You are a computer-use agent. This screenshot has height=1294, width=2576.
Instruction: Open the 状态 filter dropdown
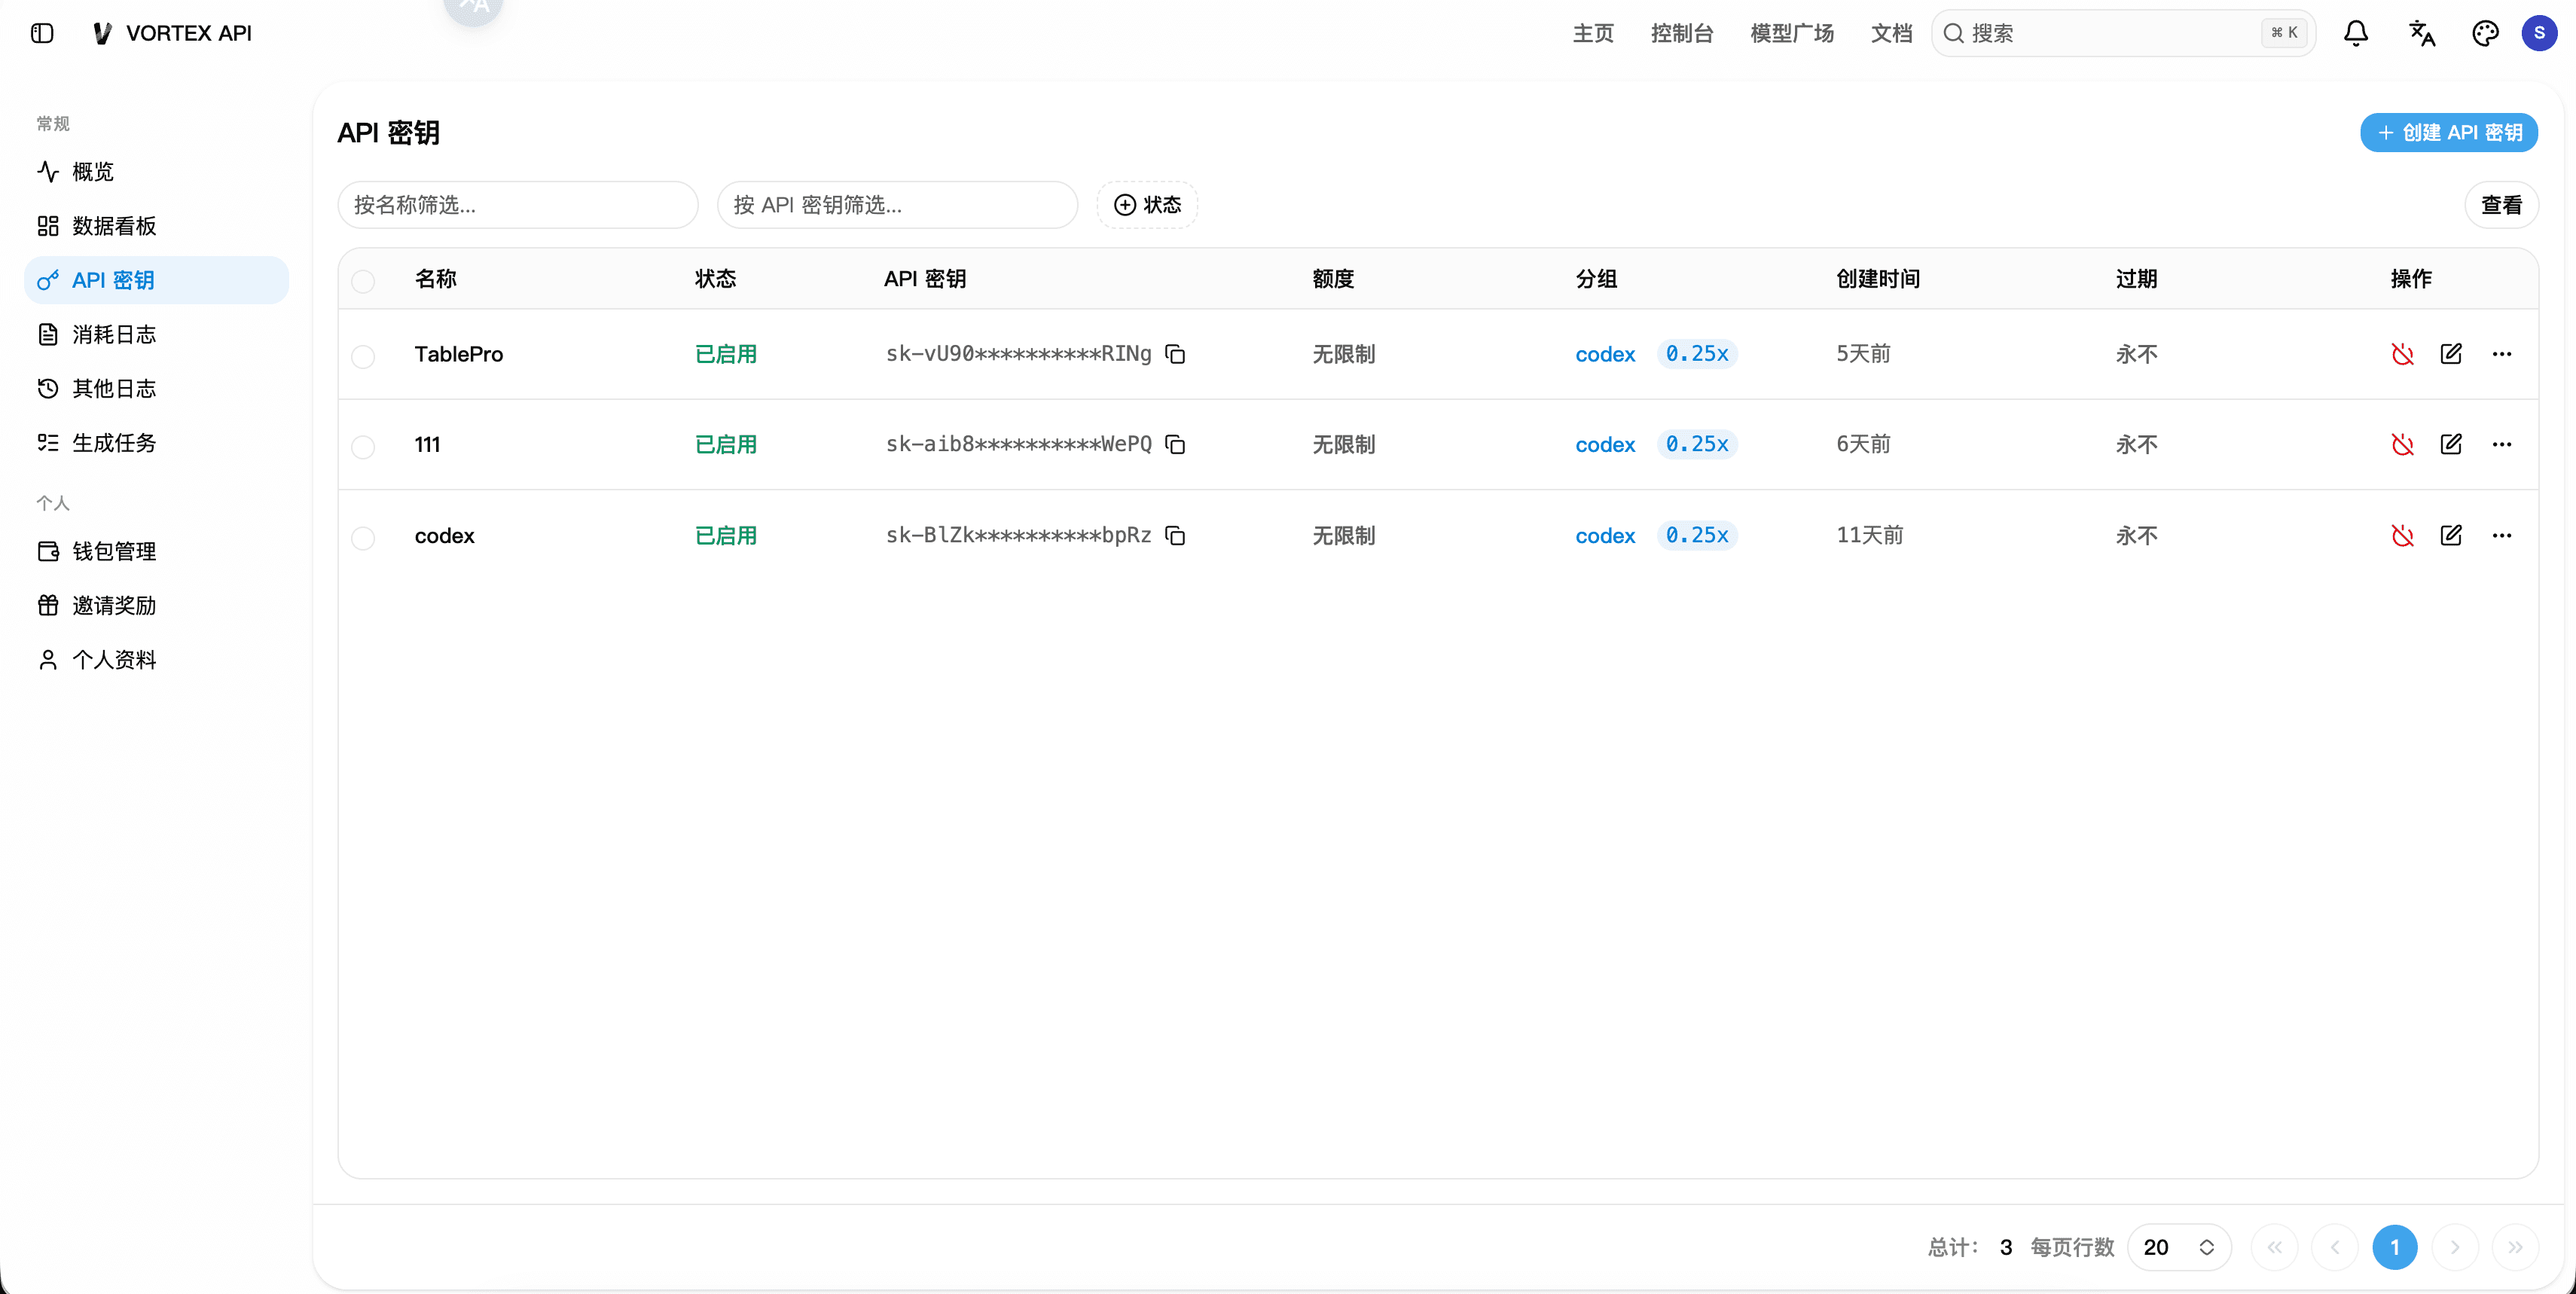(1148, 205)
